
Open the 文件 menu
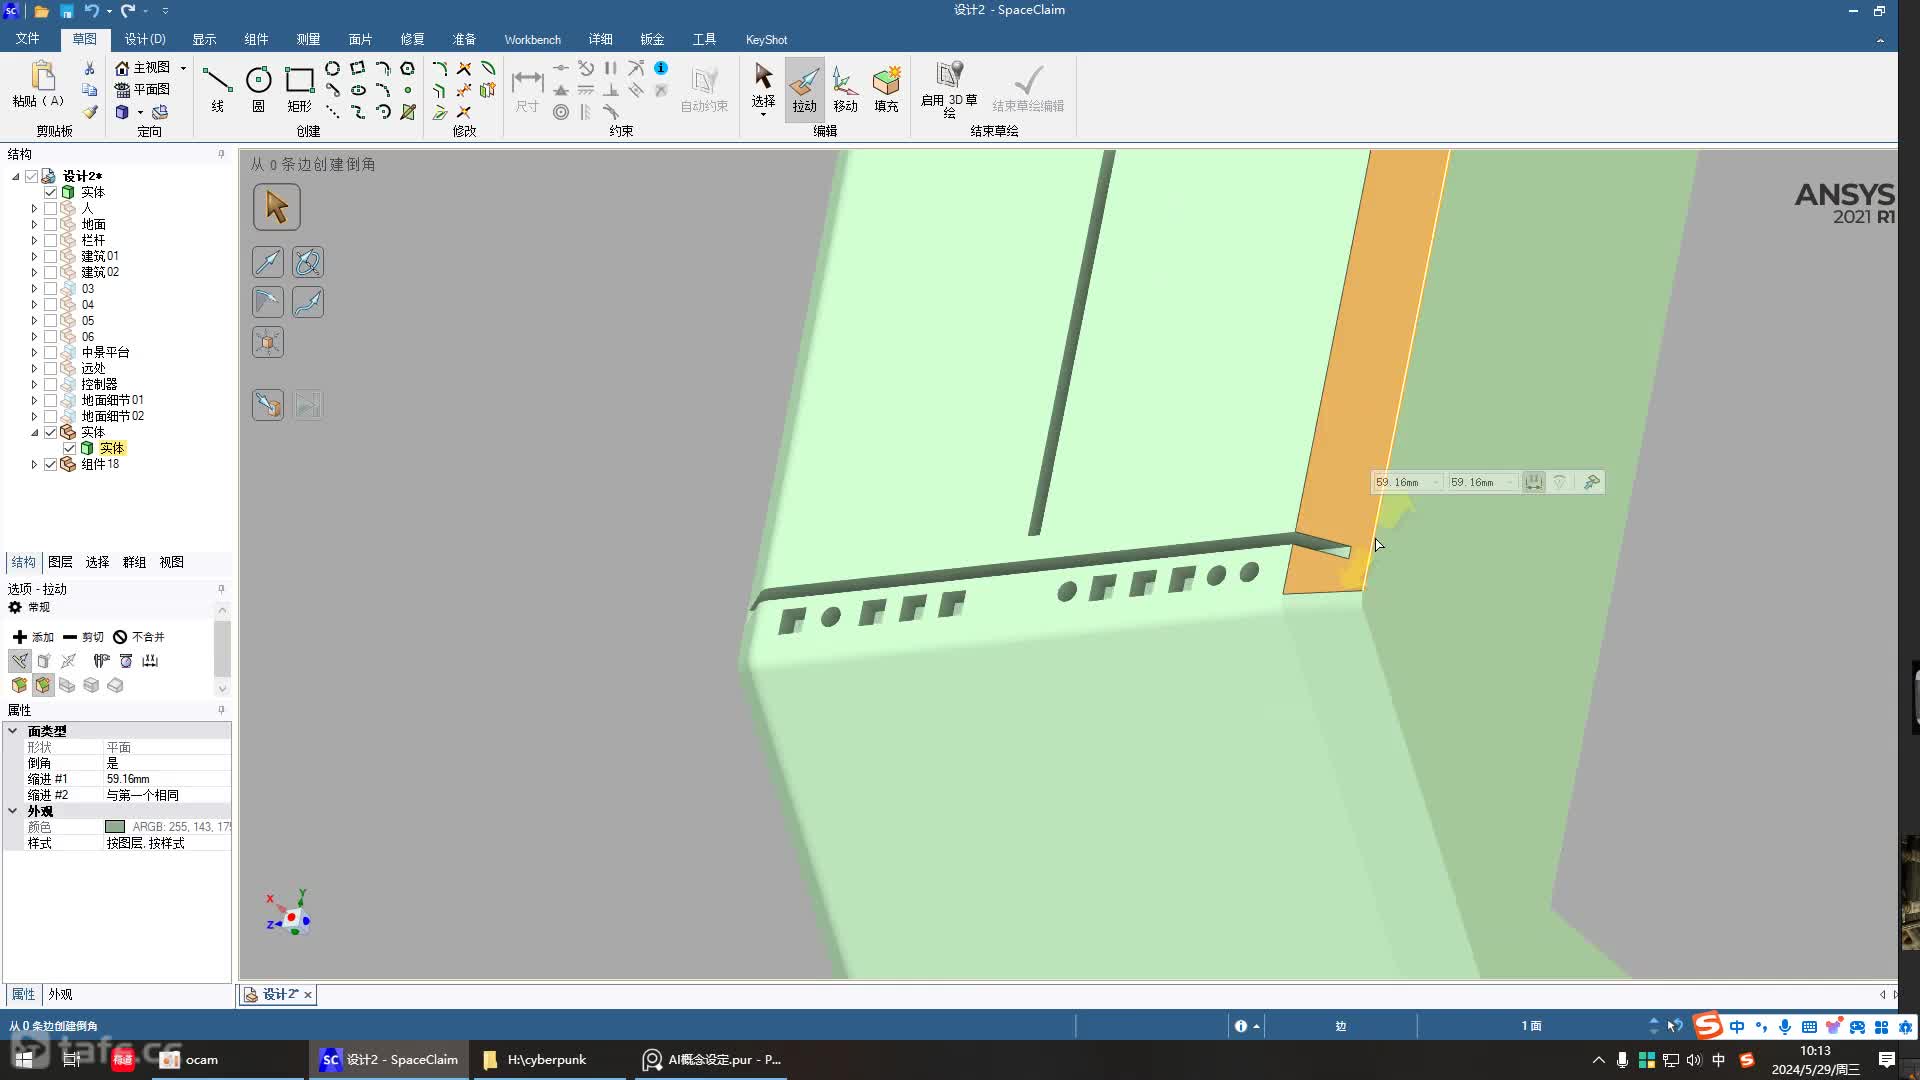[x=27, y=39]
